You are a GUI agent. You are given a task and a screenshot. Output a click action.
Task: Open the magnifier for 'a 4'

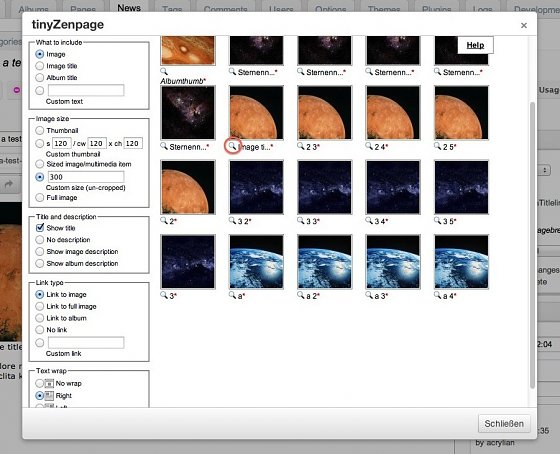pyautogui.click(x=438, y=295)
